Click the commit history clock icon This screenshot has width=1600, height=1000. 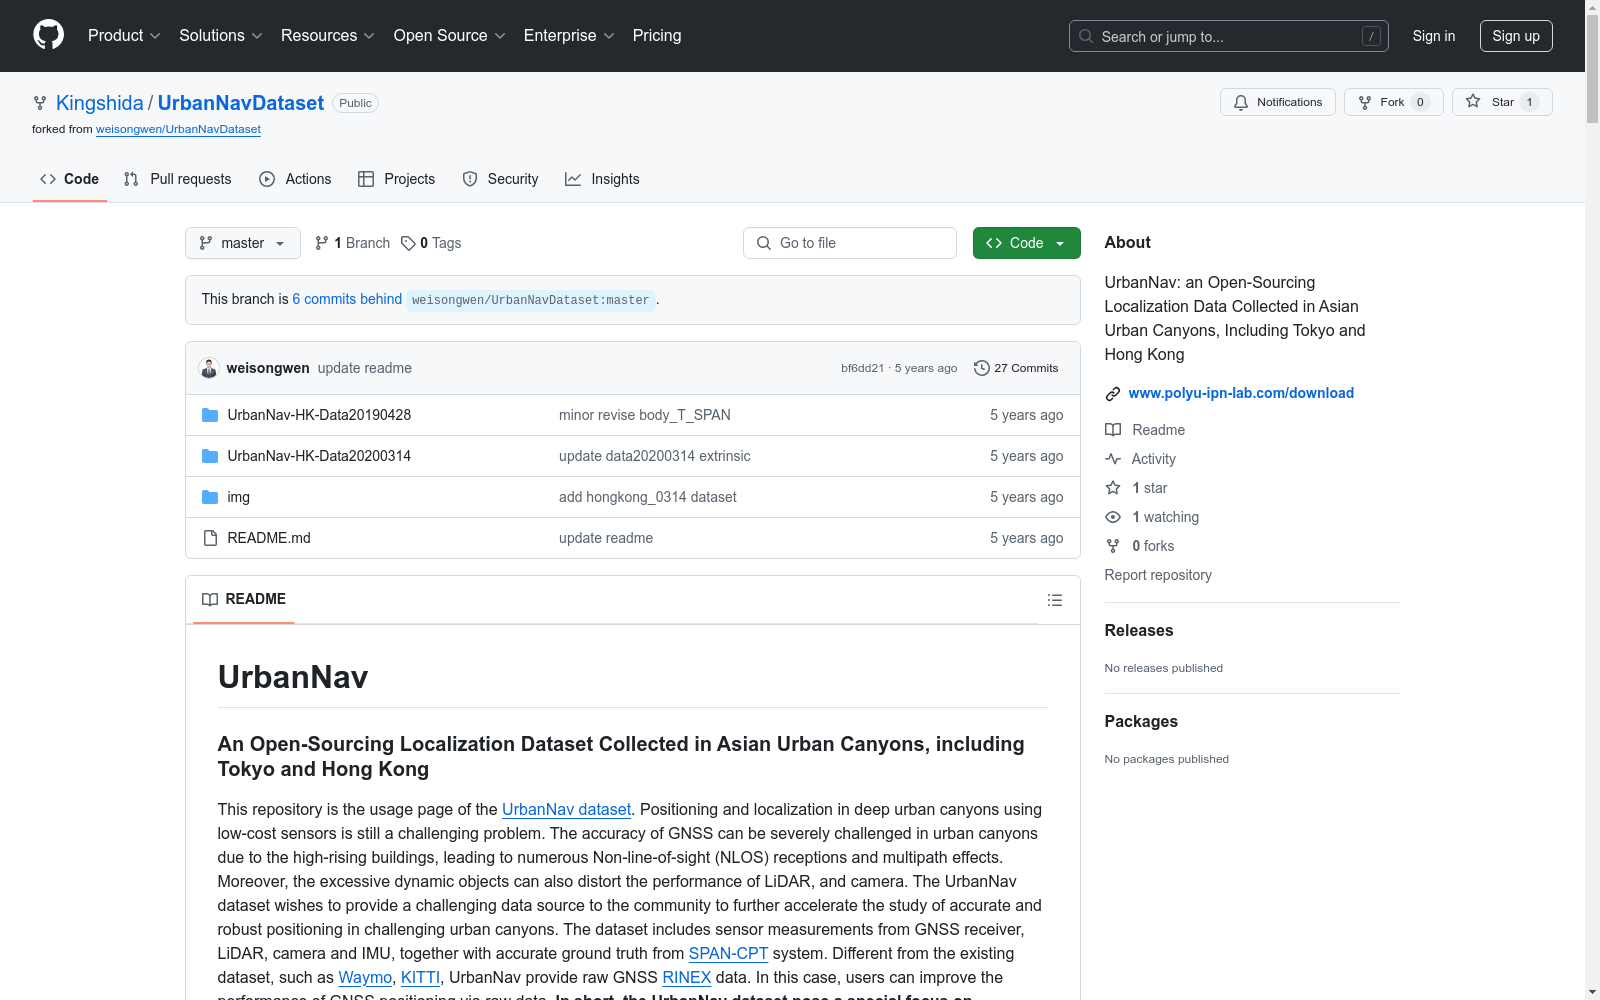tap(982, 368)
